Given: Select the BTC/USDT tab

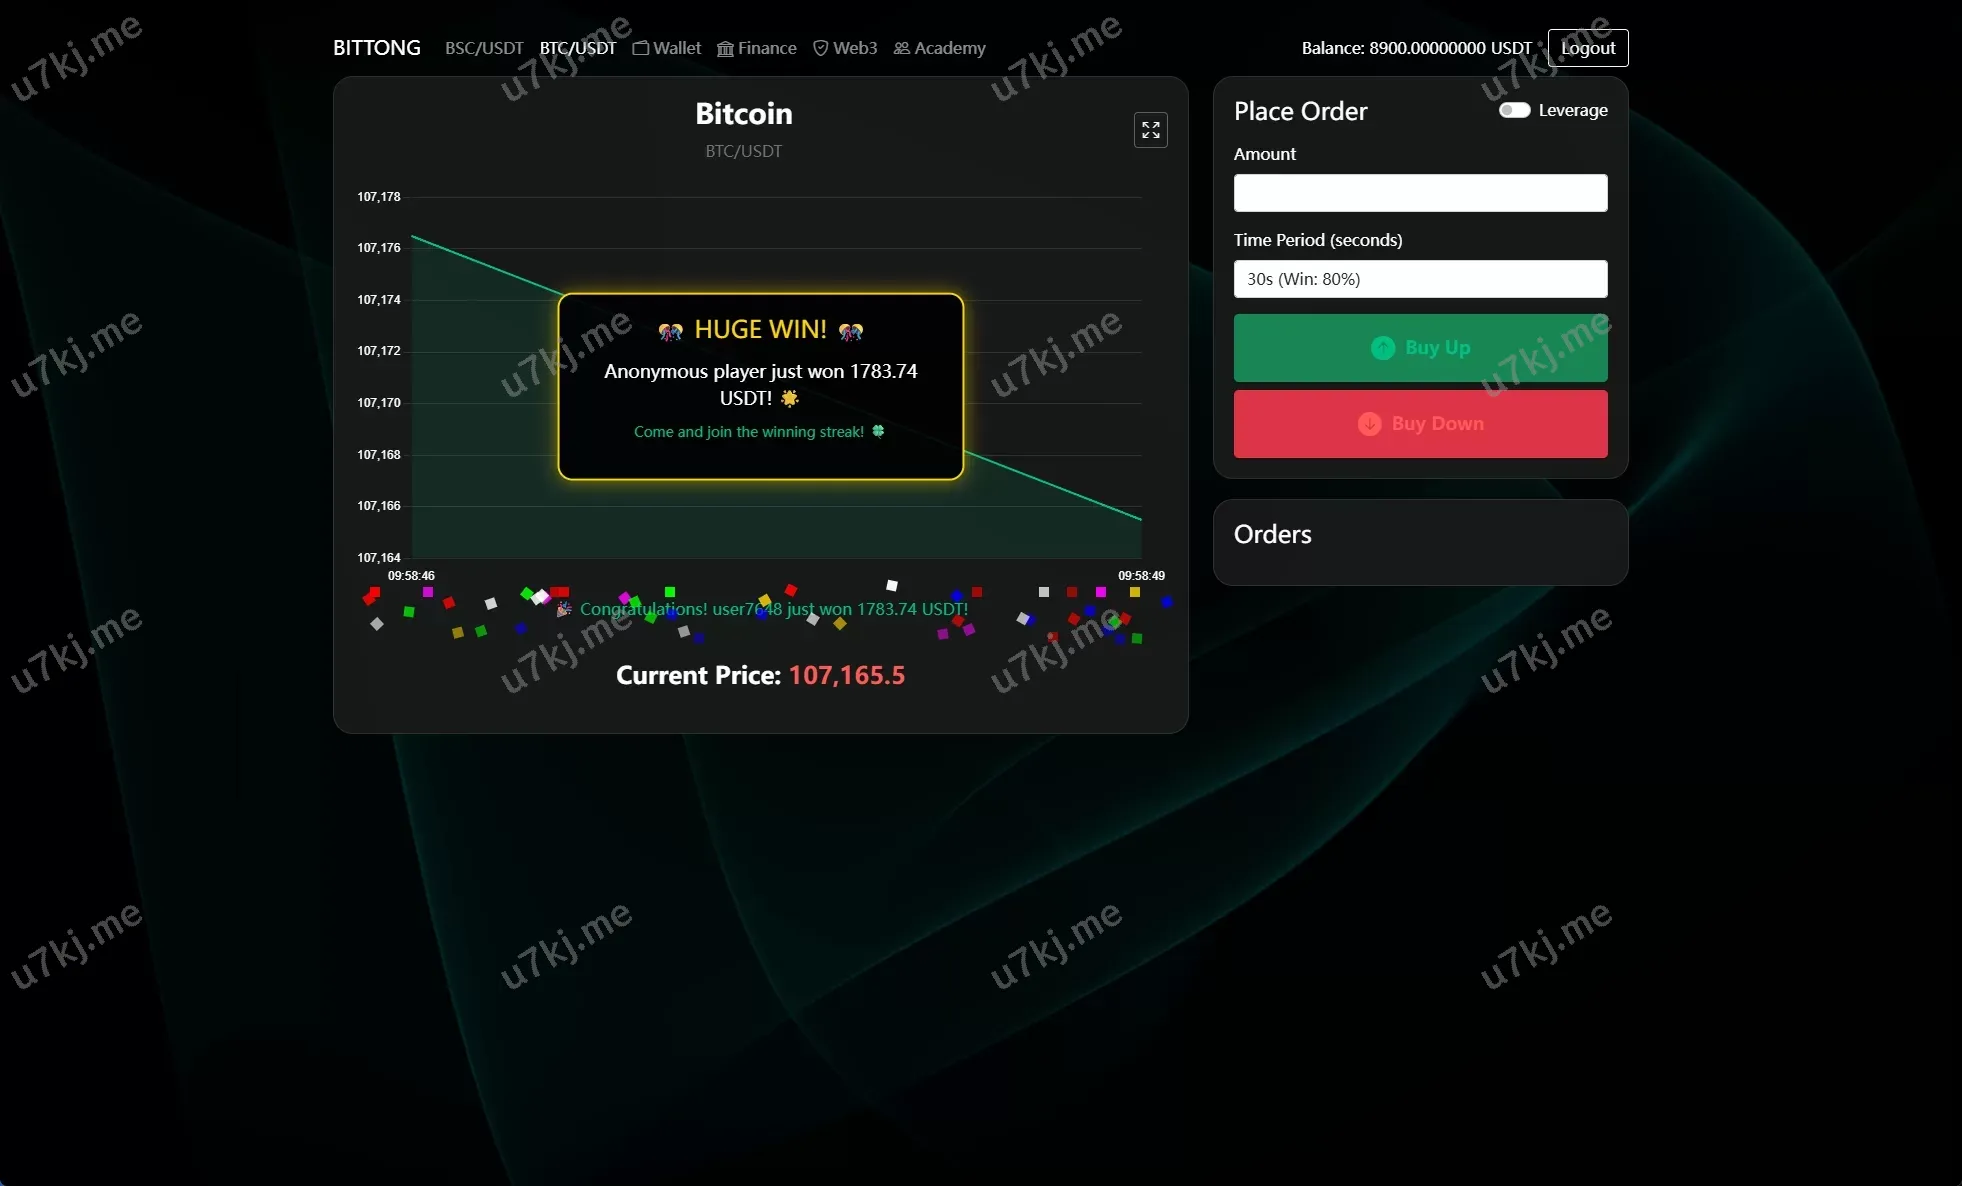Looking at the screenshot, I should tap(577, 48).
